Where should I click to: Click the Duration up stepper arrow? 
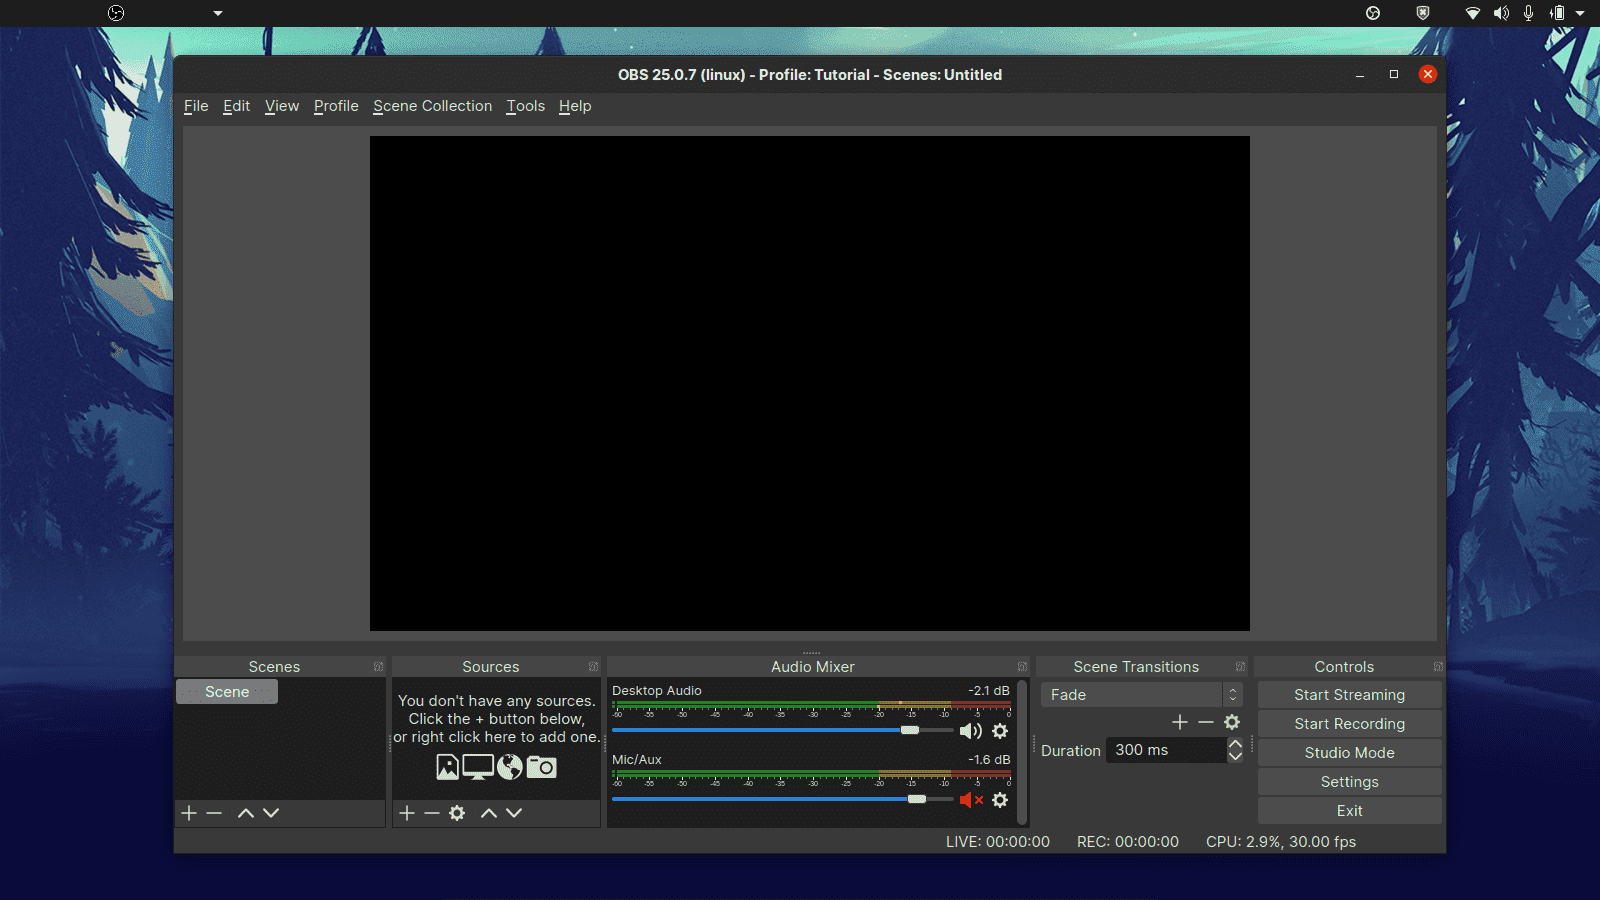(1236, 744)
